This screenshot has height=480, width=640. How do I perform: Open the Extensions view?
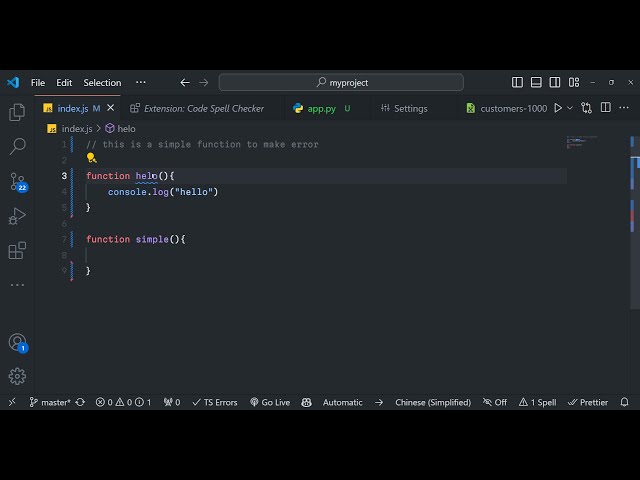pyautogui.click(x=17, y=251)
